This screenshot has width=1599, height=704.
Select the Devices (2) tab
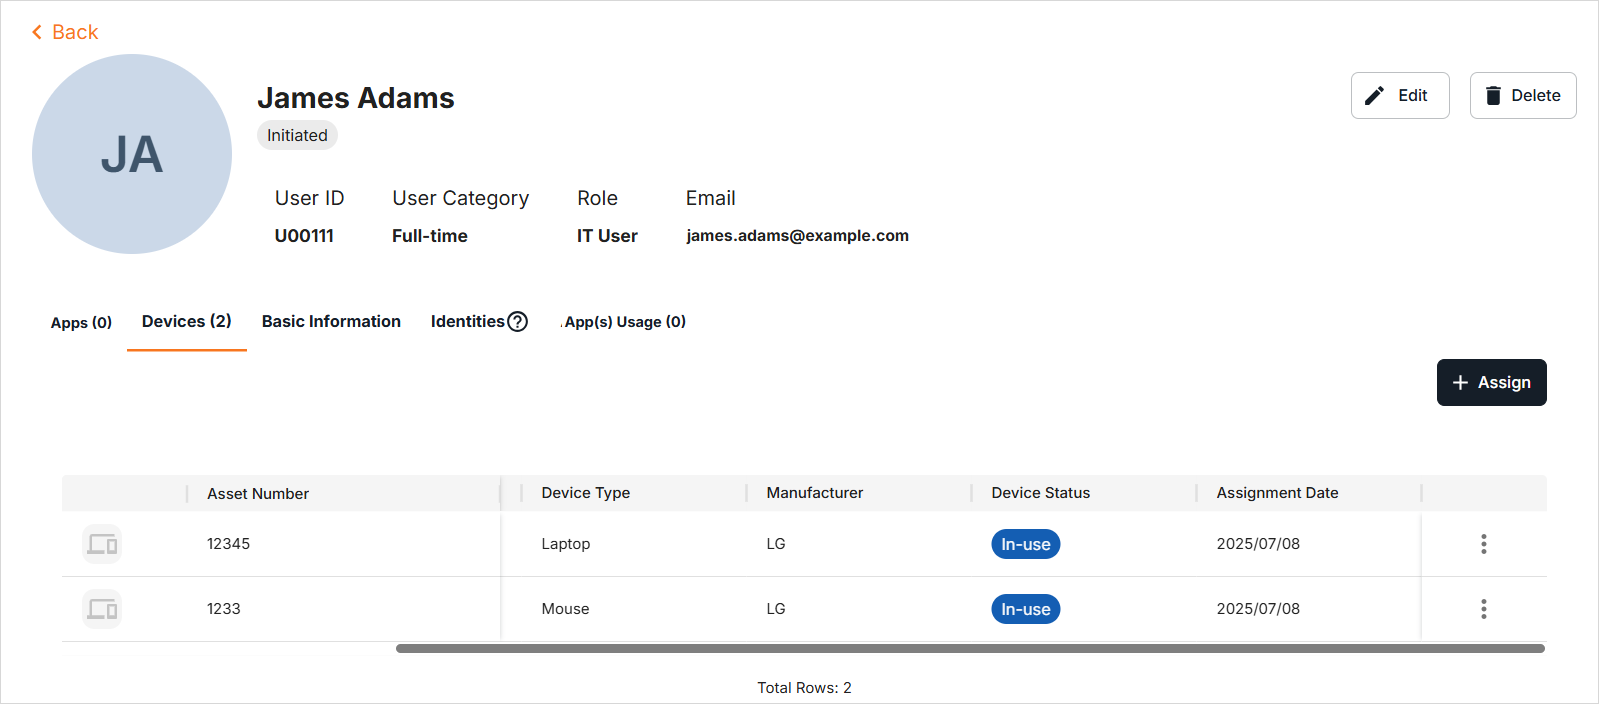[x=187, y=322]
